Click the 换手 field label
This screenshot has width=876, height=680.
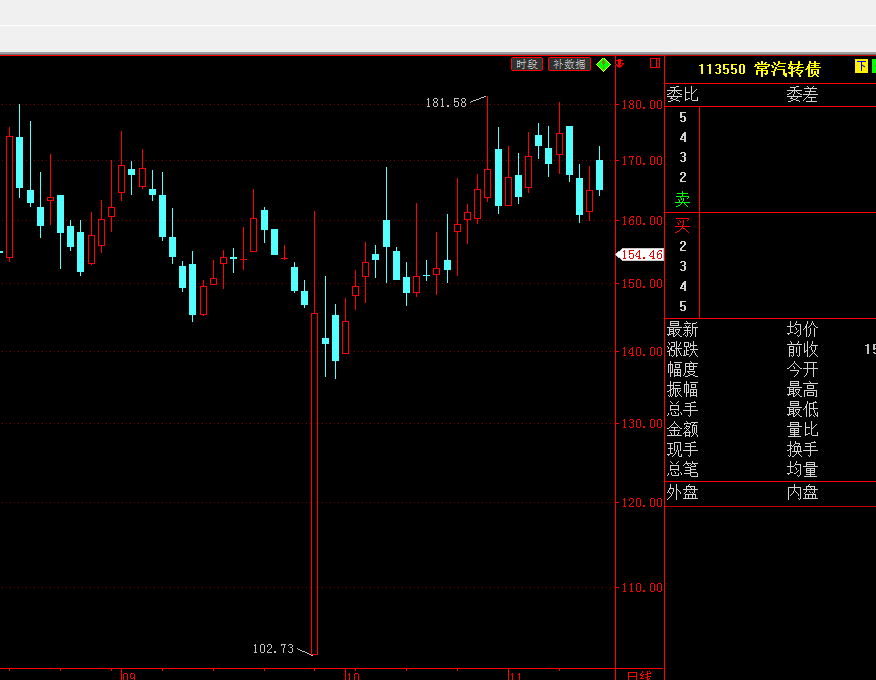[x=802, y=449]
